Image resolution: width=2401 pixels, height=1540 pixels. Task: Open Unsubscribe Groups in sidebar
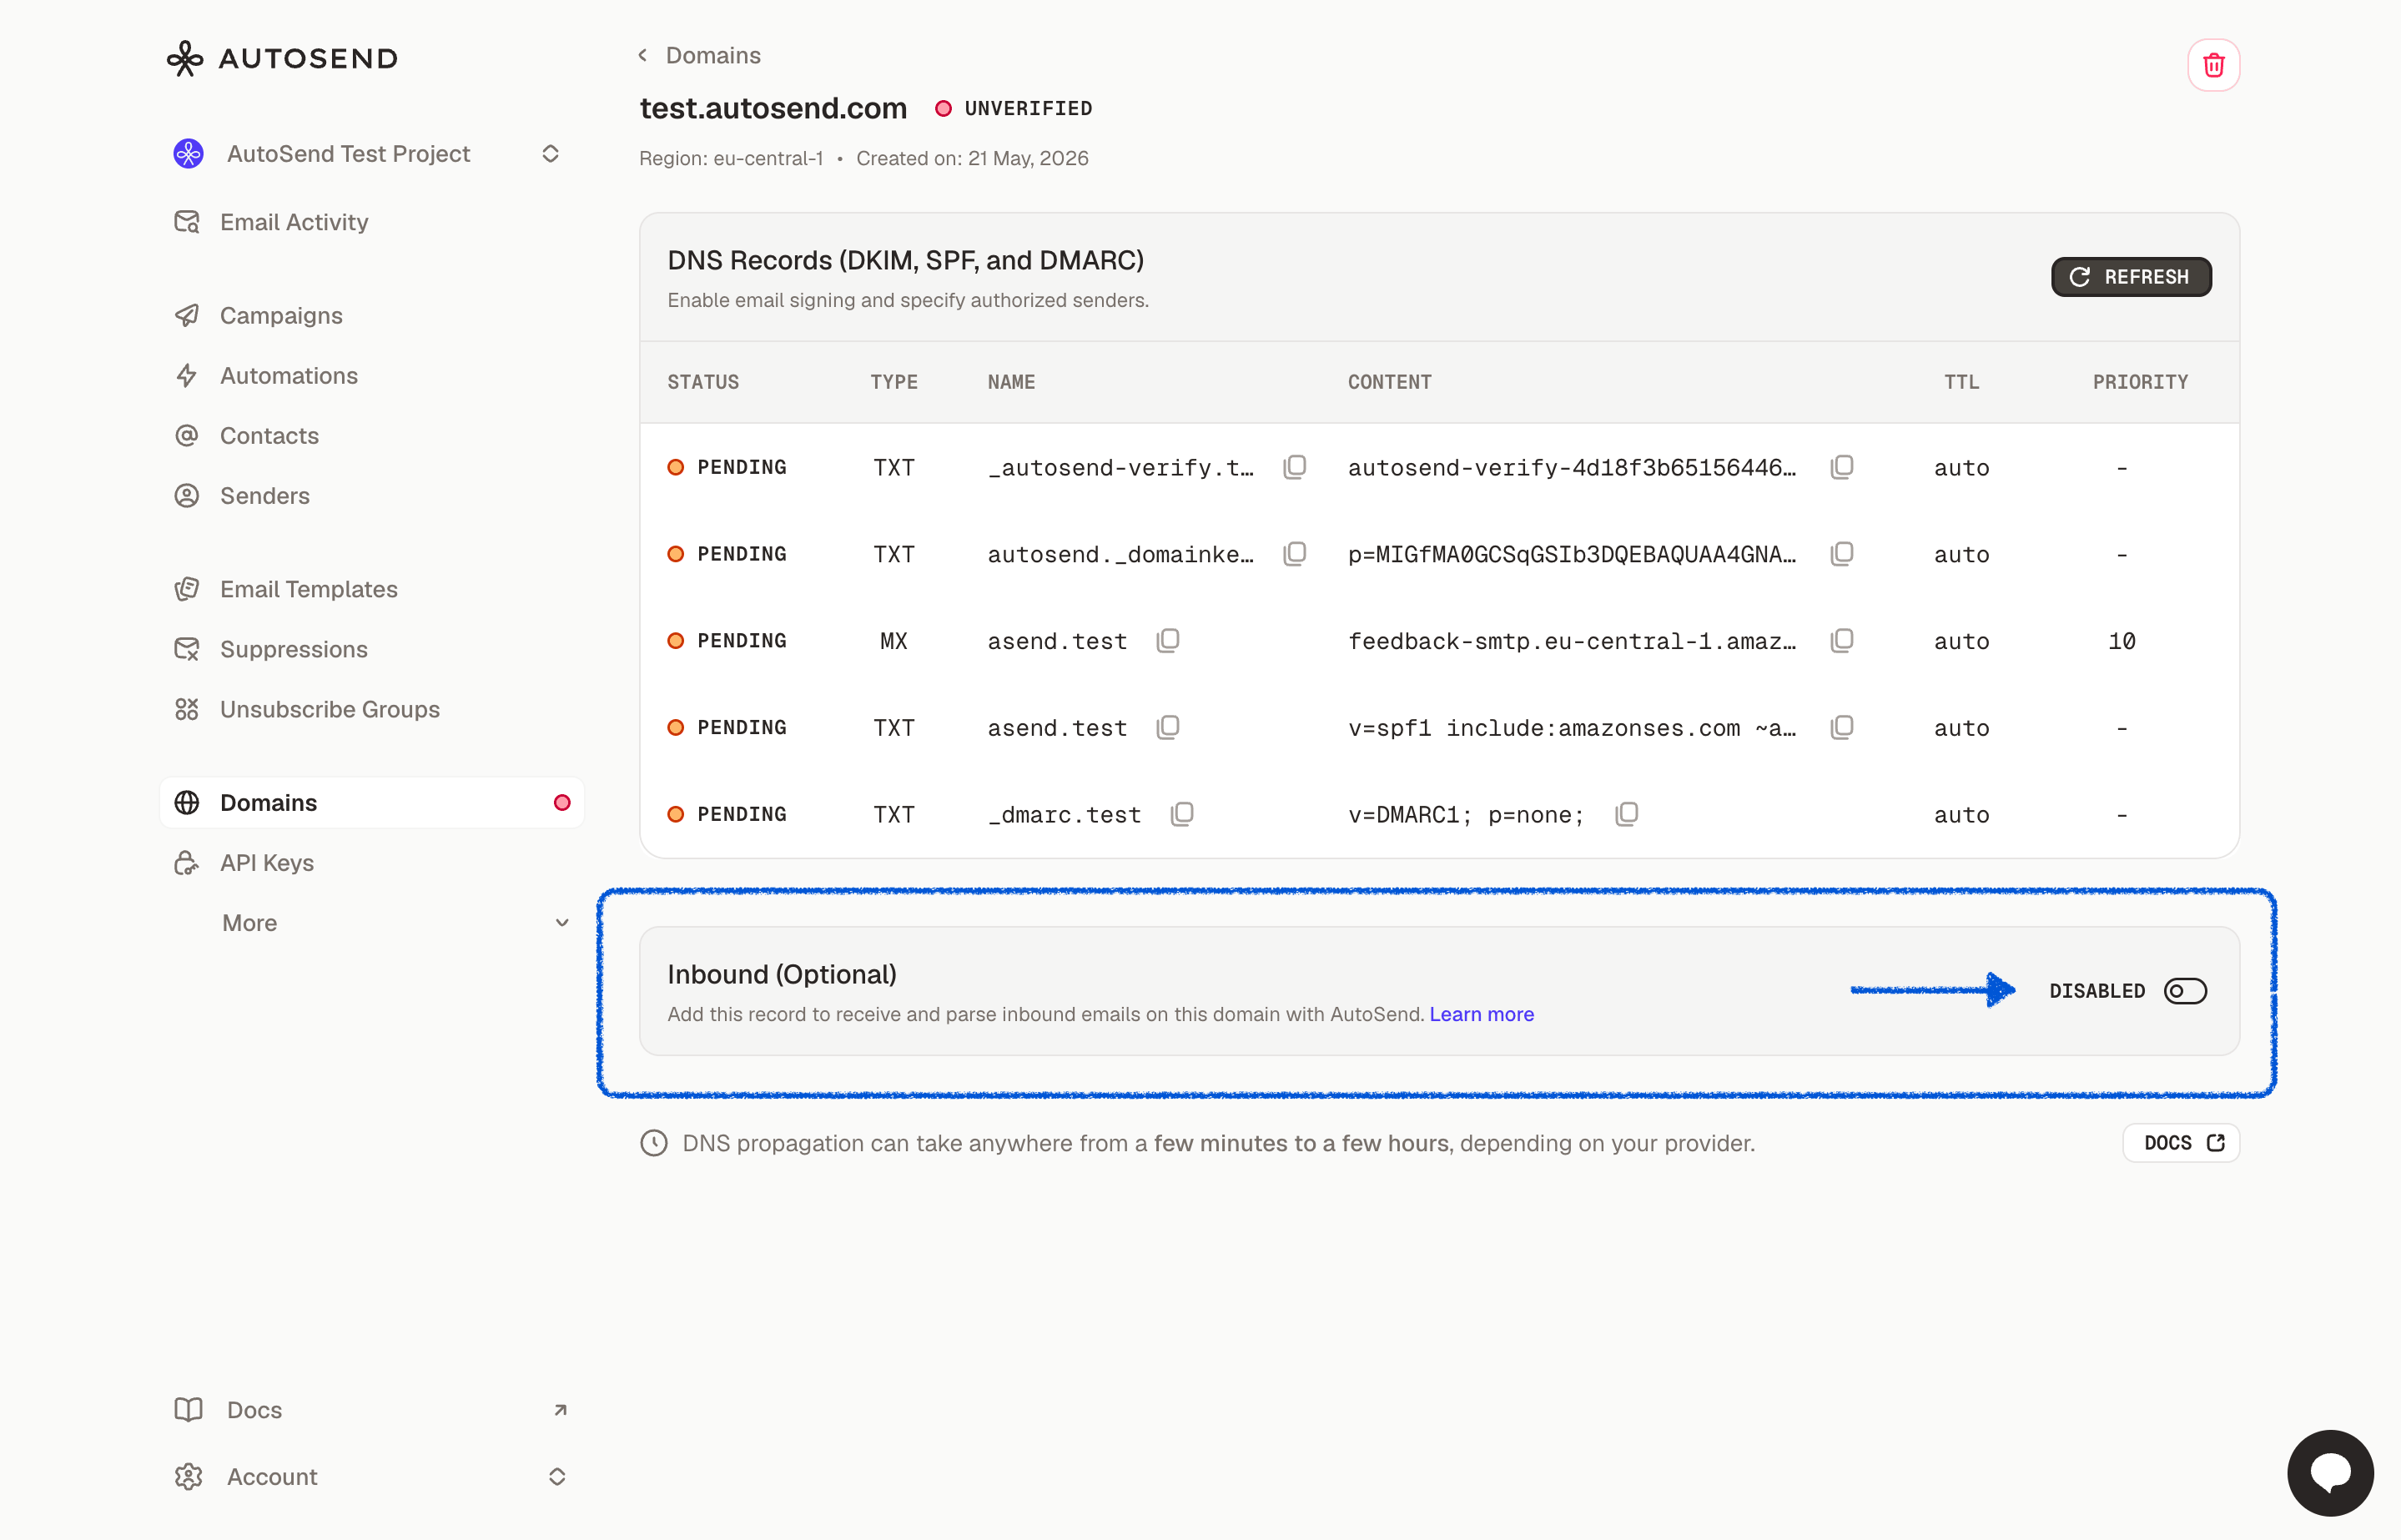pos(372,709)
